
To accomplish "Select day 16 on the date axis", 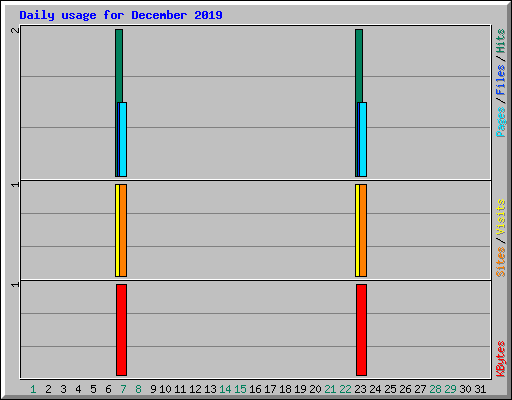I will pyautogui.click(x=255, y=389).
